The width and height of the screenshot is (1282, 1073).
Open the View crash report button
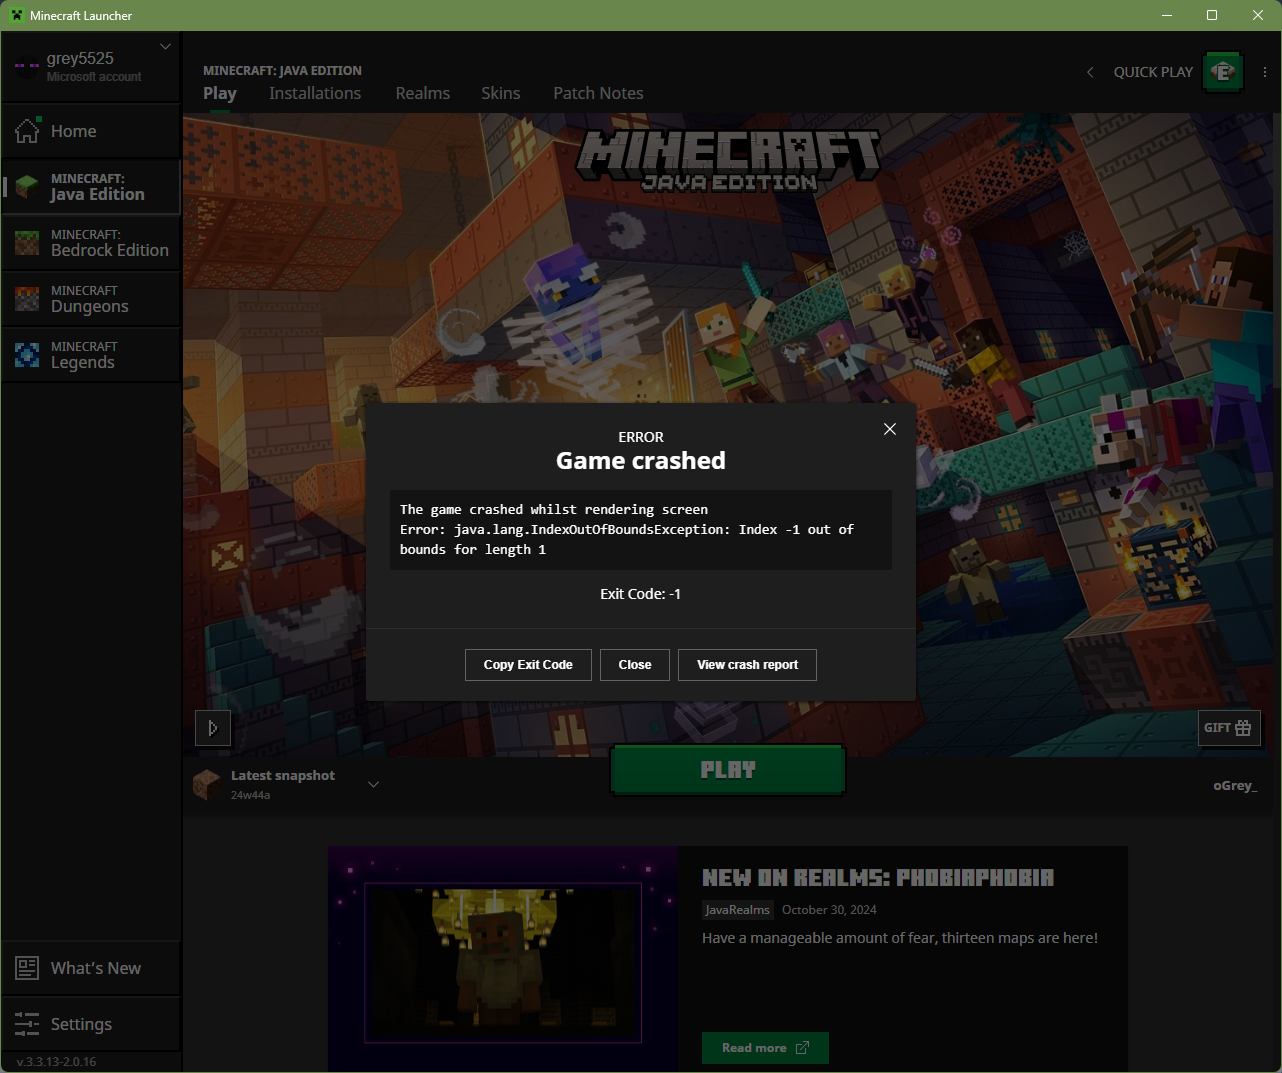(747, 665)
